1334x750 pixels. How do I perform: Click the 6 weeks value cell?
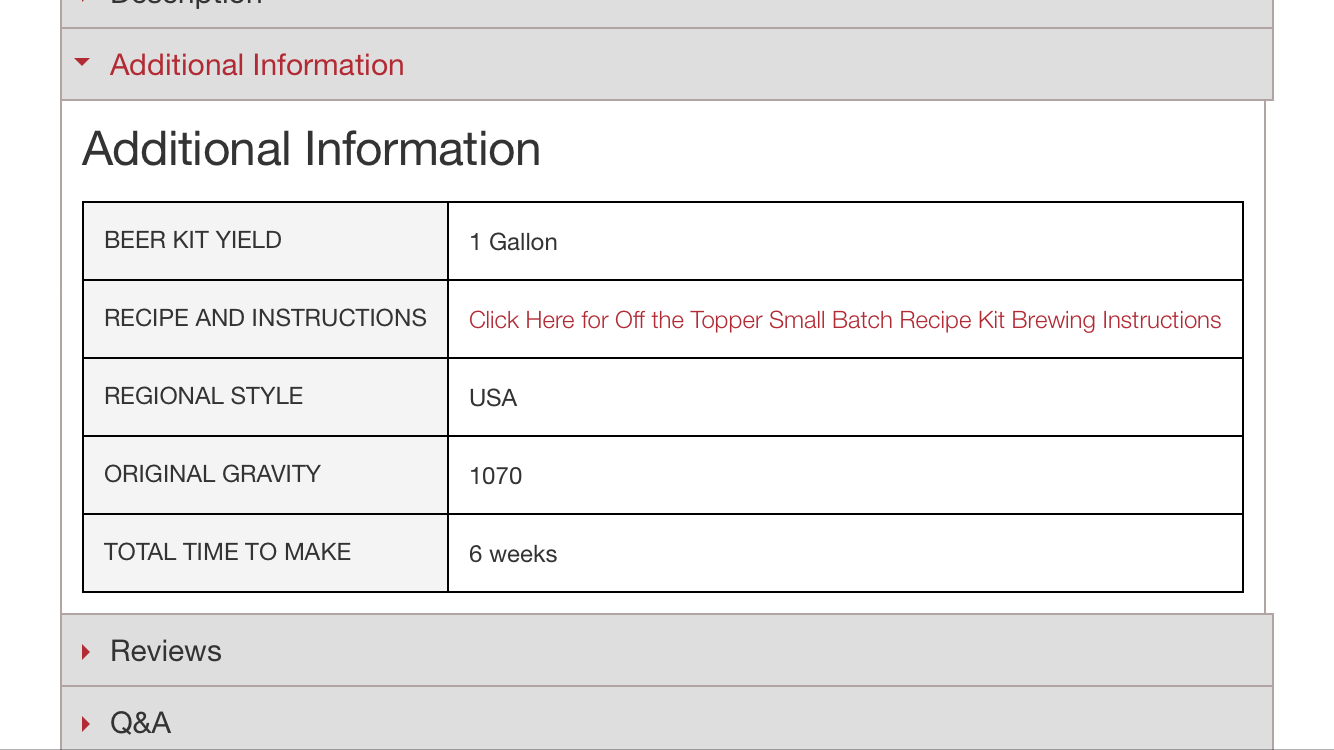click(845, 553)
